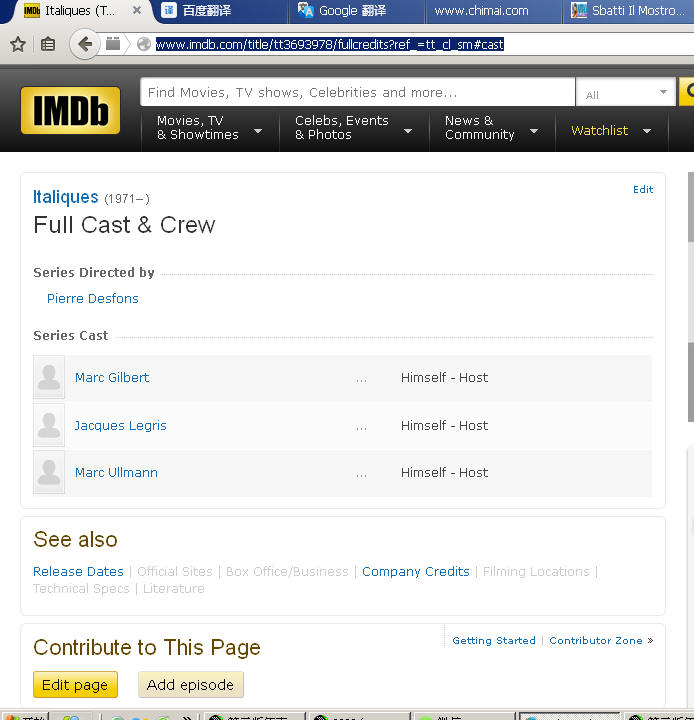This screenshot has width=694, height=720.
Task: Click Marc Ullmann's placeholder photo
Action: [49, 472]
